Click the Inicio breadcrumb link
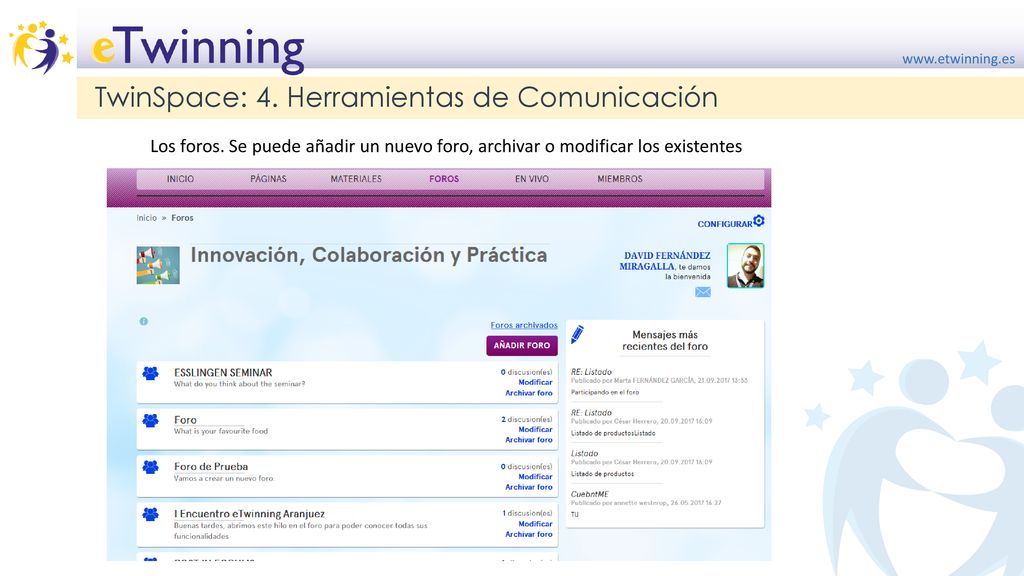 pos(147,218)
